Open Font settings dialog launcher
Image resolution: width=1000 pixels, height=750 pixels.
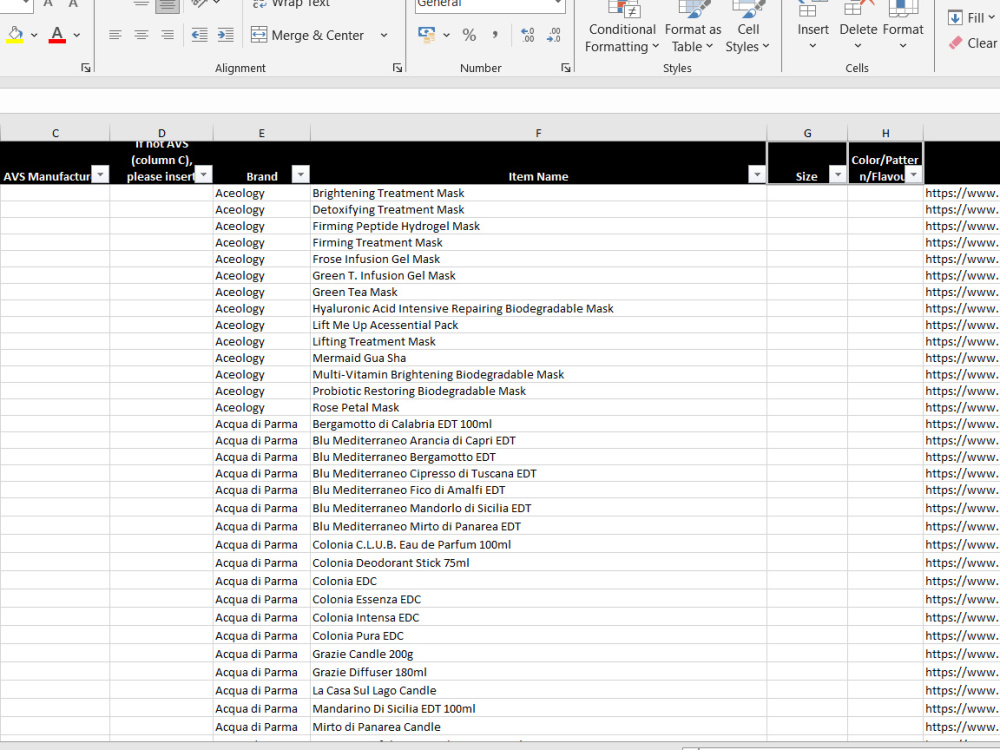(86, 68)
